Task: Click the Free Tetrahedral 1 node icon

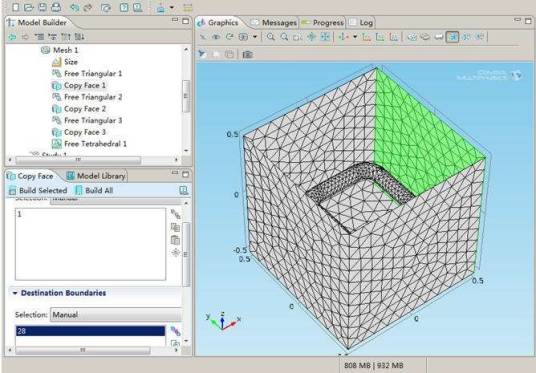Action: pos(56,144)
